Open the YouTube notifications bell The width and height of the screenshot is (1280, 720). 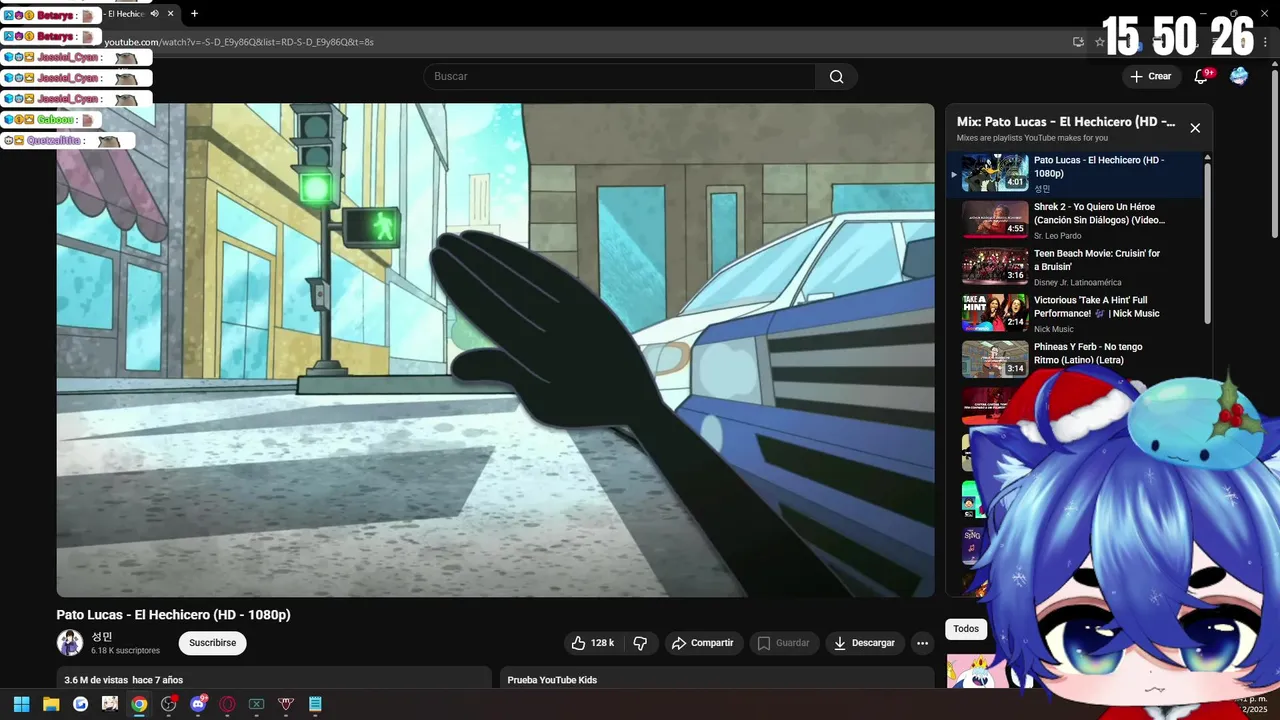[x=1201, y=76]
